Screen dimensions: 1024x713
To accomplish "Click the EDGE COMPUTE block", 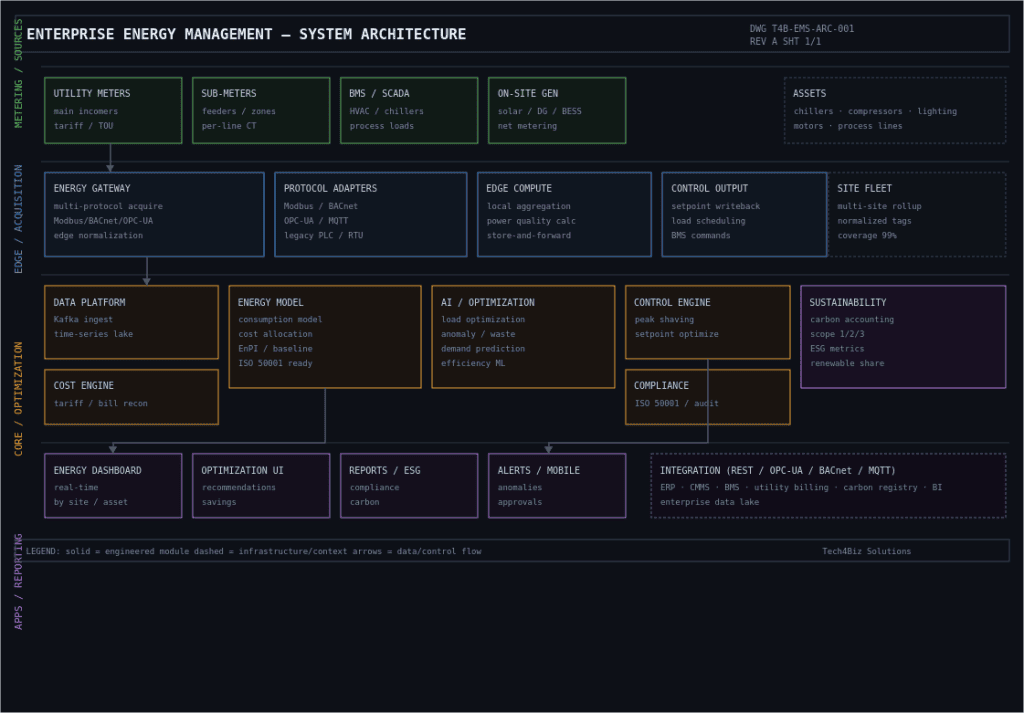I will click(564, 214).
